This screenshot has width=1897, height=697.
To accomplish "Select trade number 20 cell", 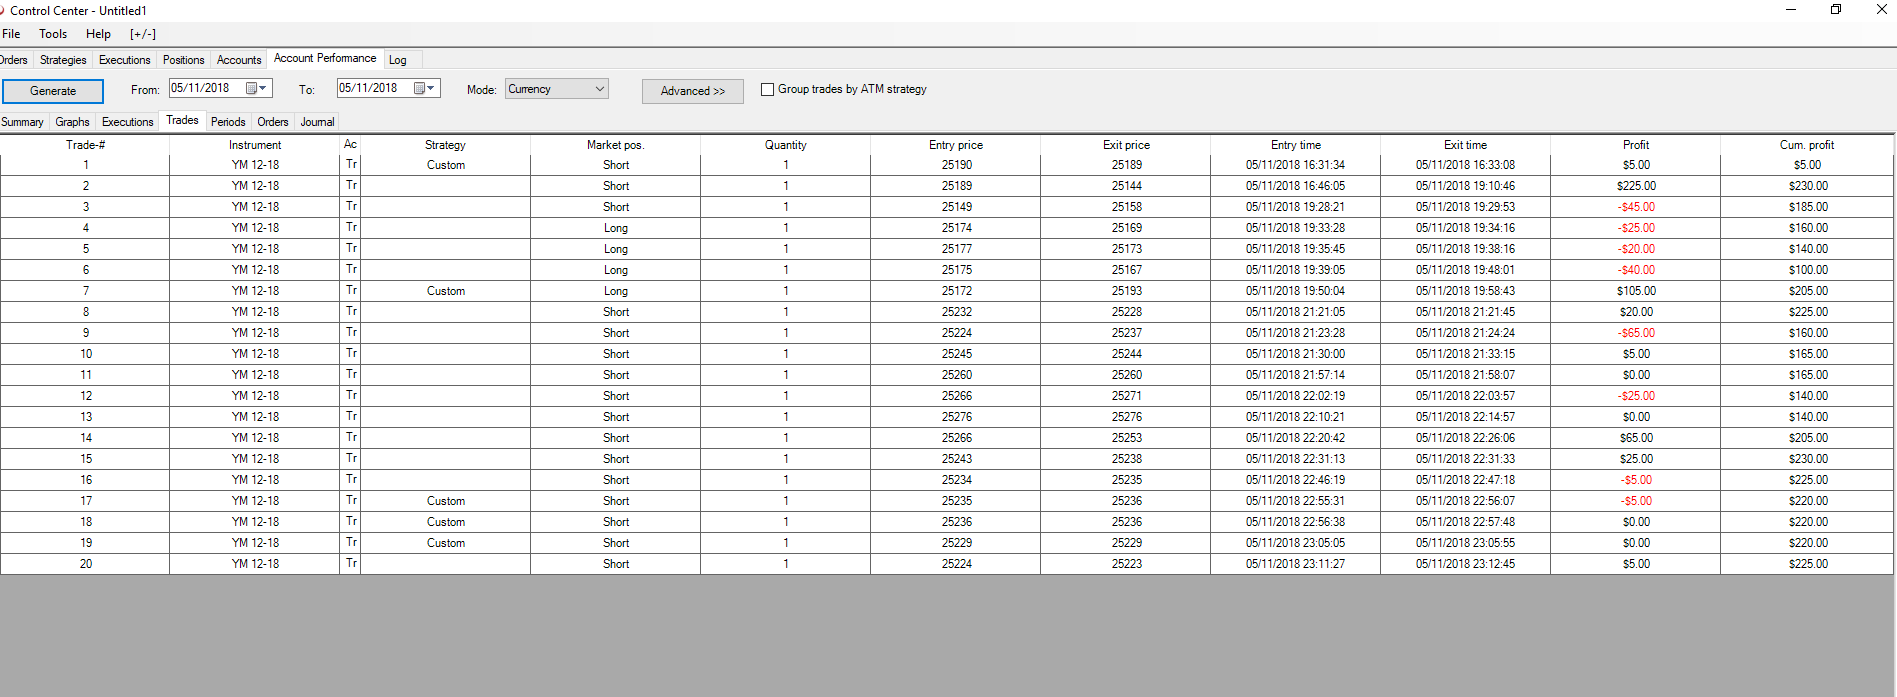I will [85, 564].
